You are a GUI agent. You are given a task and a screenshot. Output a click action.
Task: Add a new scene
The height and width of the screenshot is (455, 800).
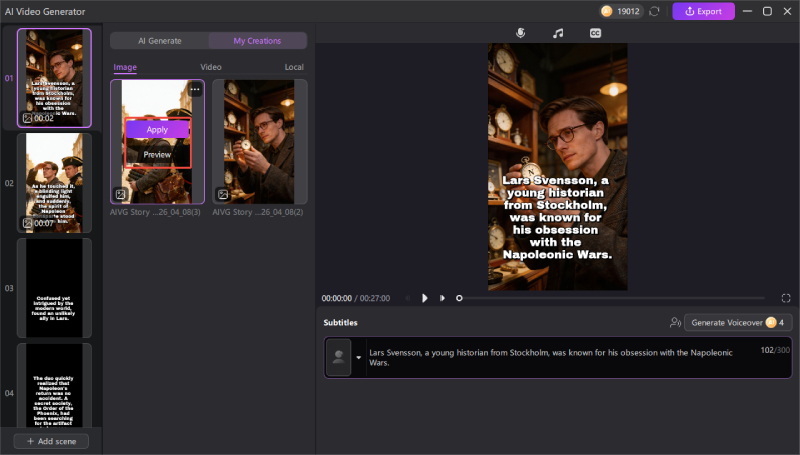coord(51,441)
